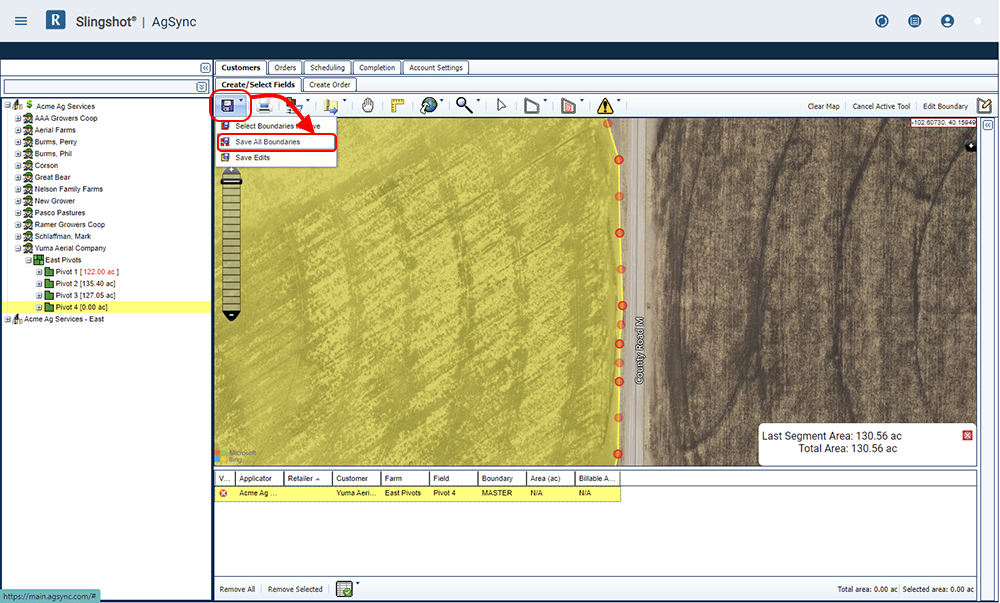This screenshot has height=603, width=1000.
Task: Open dropdown arrow beside Zoom magnifier
Action: click(x=478, y=101)
